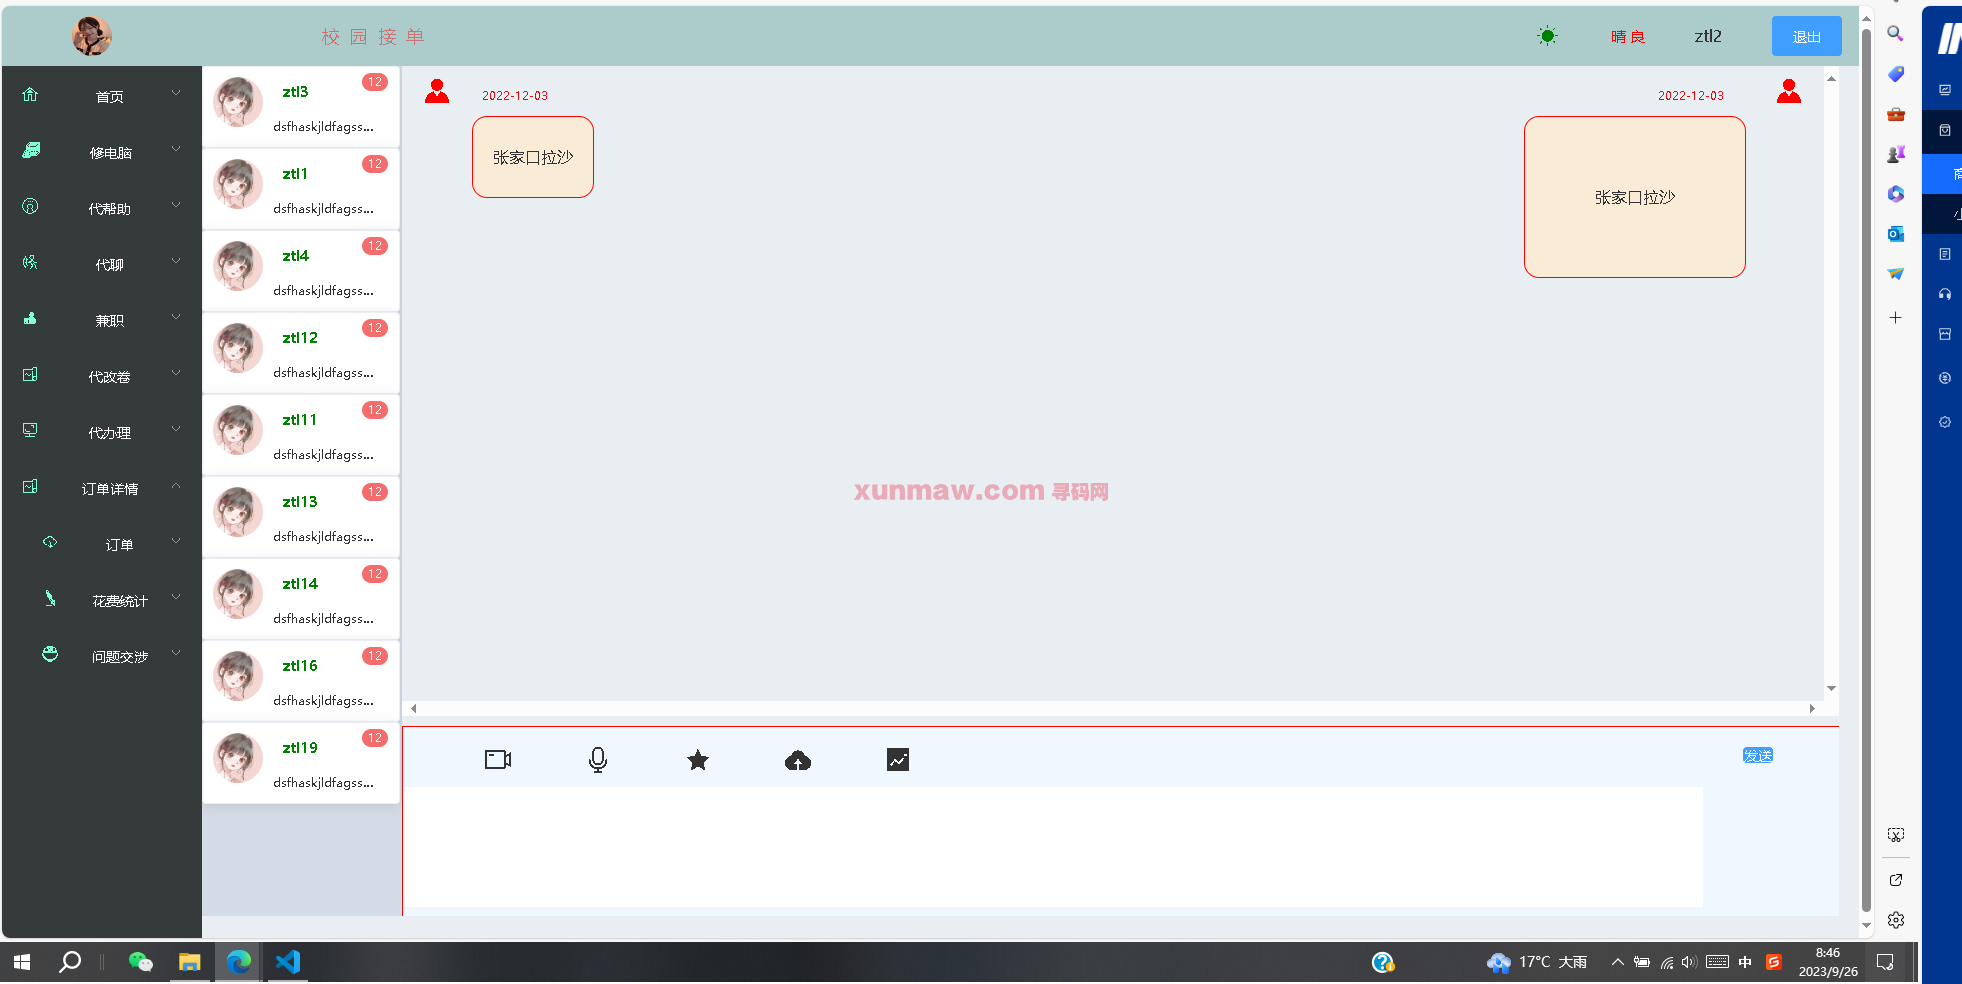Screen dimensions: 1962x984
Task: Select the 修电脑 menu label
Action: 110,153
